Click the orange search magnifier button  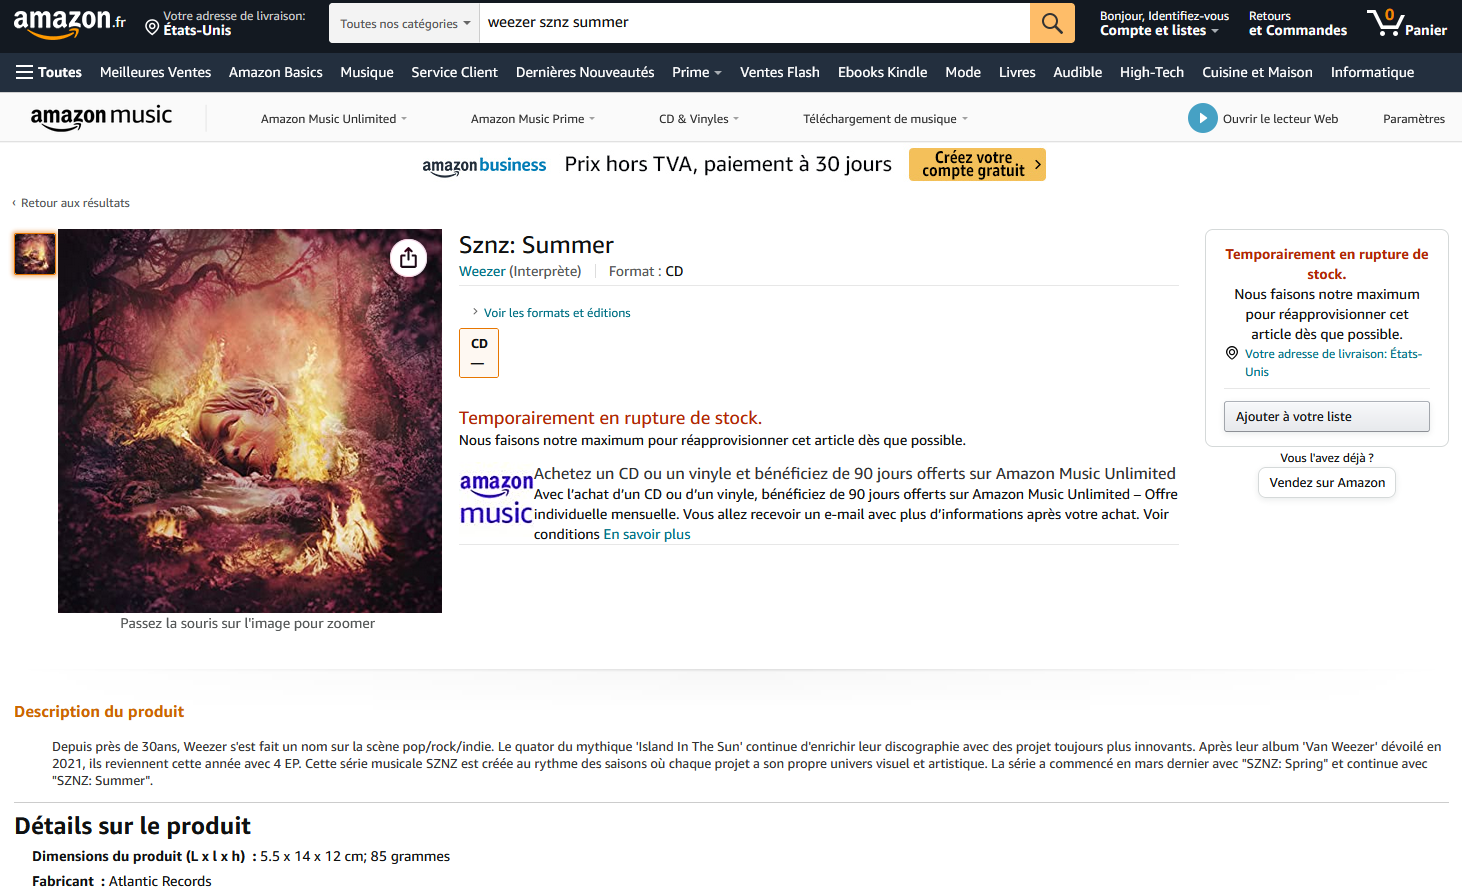1052,23
